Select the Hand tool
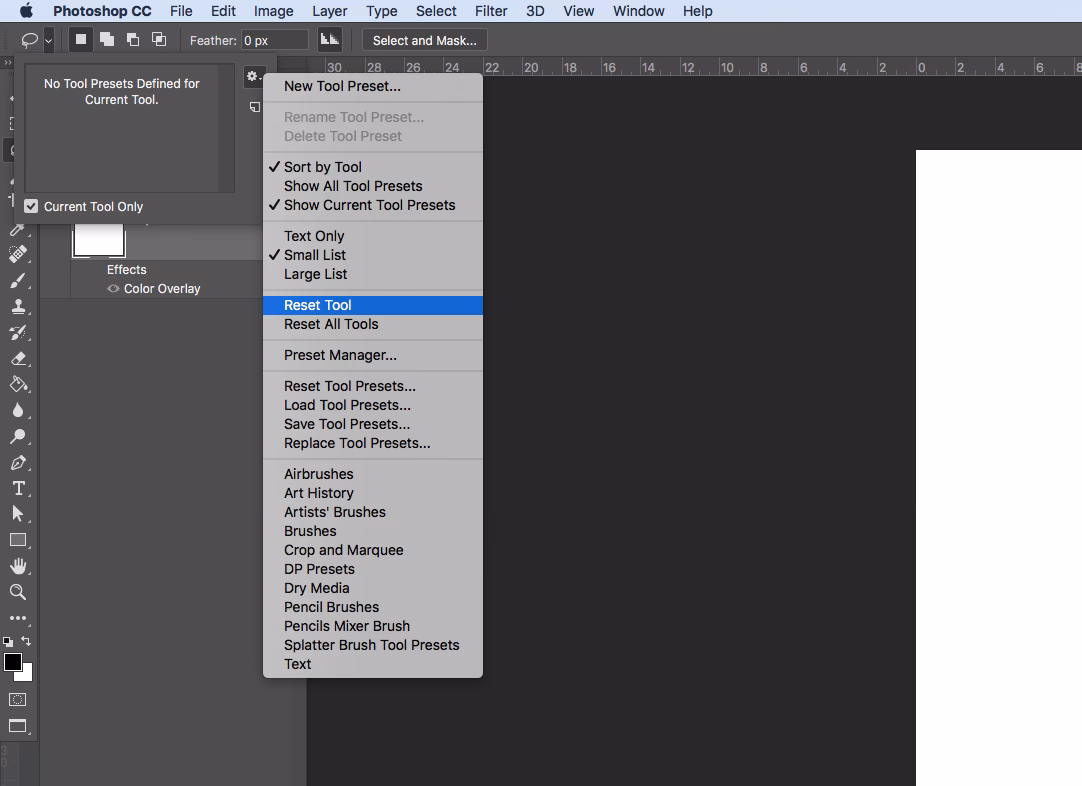This screenshot has height=786, width=1082. click(18, 566)
